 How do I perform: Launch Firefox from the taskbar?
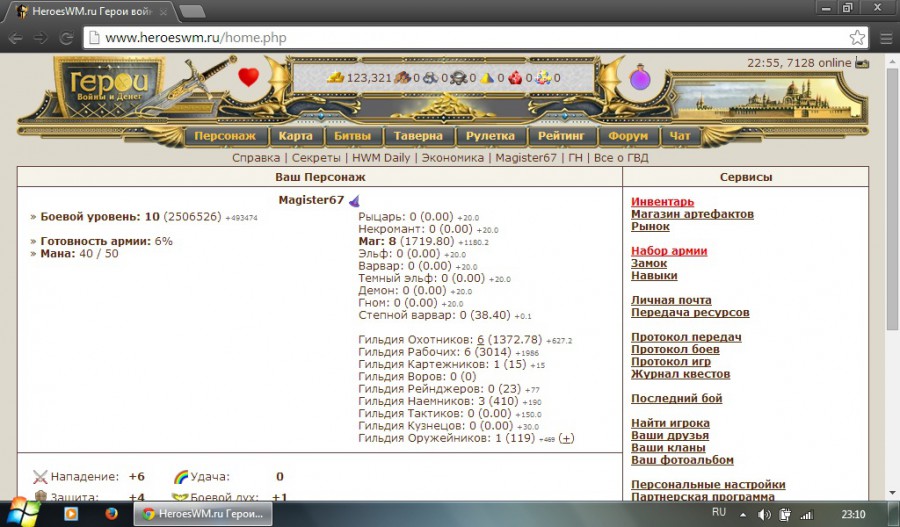[111, 513]
